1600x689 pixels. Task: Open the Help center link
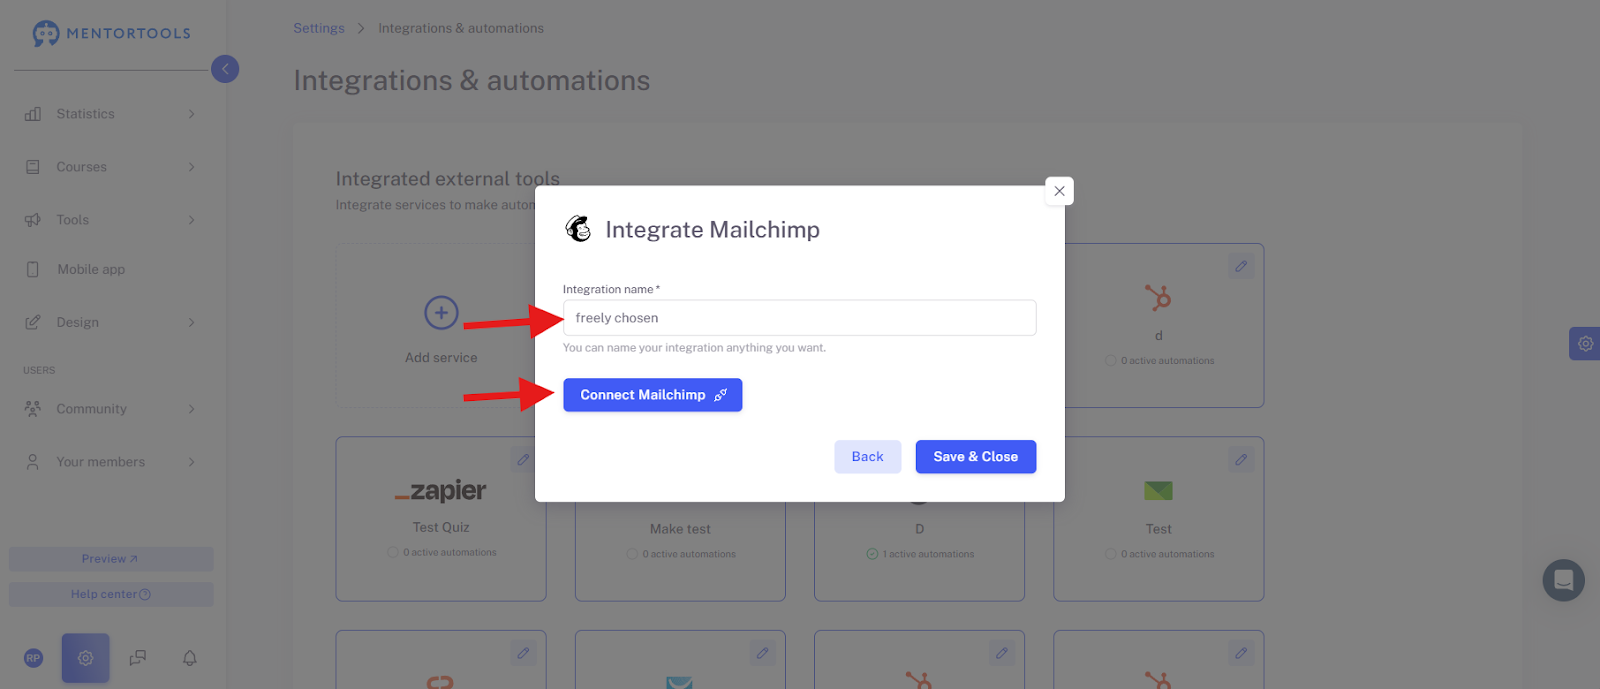111,594
